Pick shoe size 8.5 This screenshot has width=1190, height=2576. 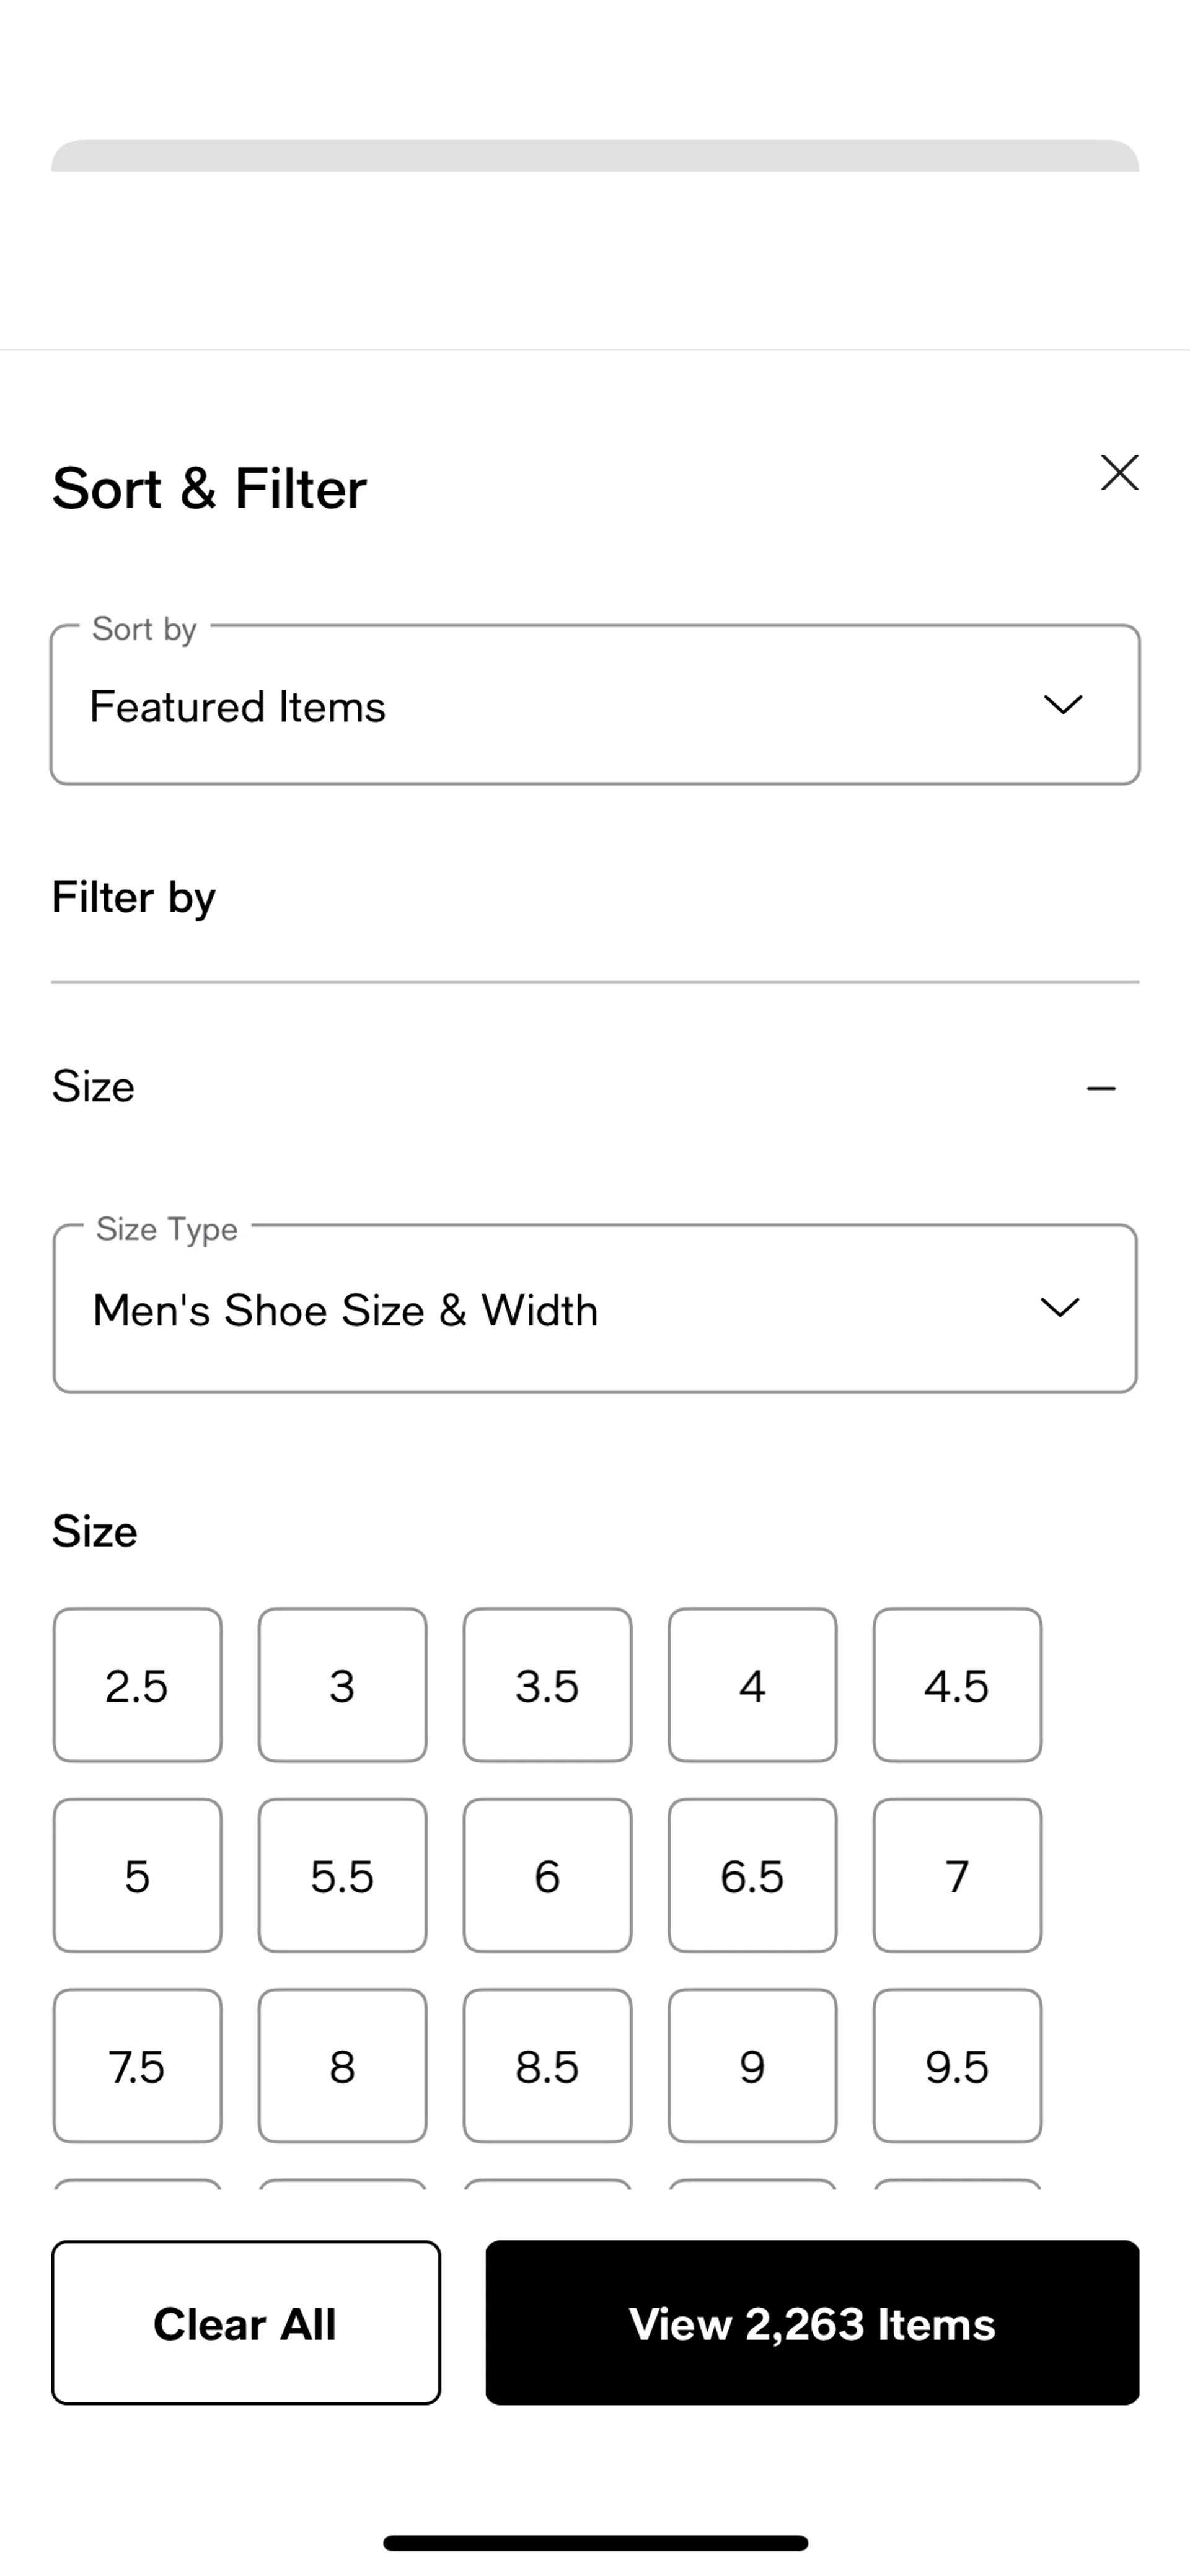pos(547,2066)
